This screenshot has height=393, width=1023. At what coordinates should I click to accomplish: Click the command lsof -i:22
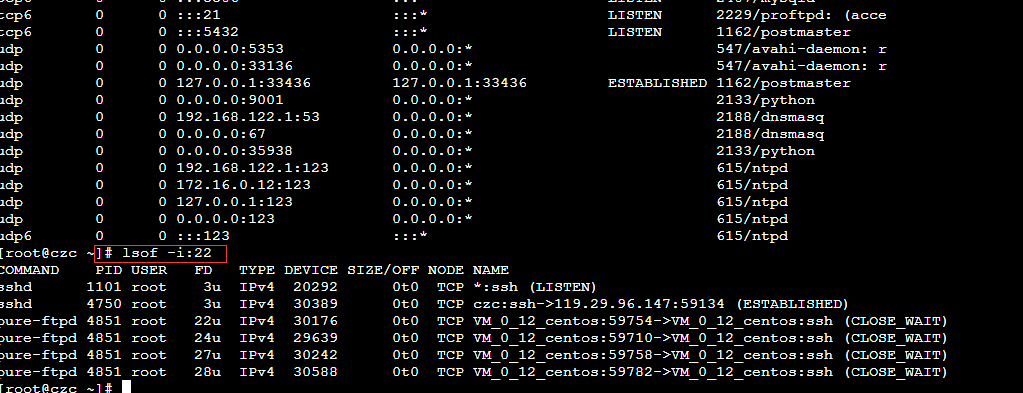pyautogui.click(x=167, y=253)
